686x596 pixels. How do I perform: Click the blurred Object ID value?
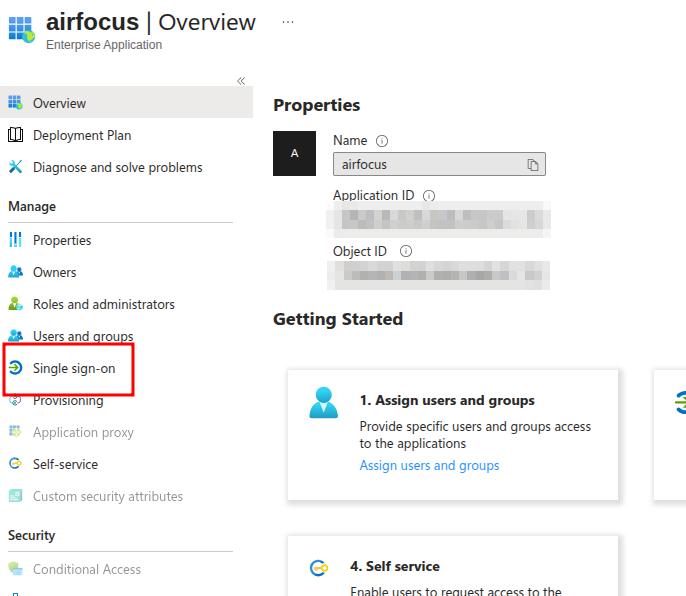coord(438,275)
